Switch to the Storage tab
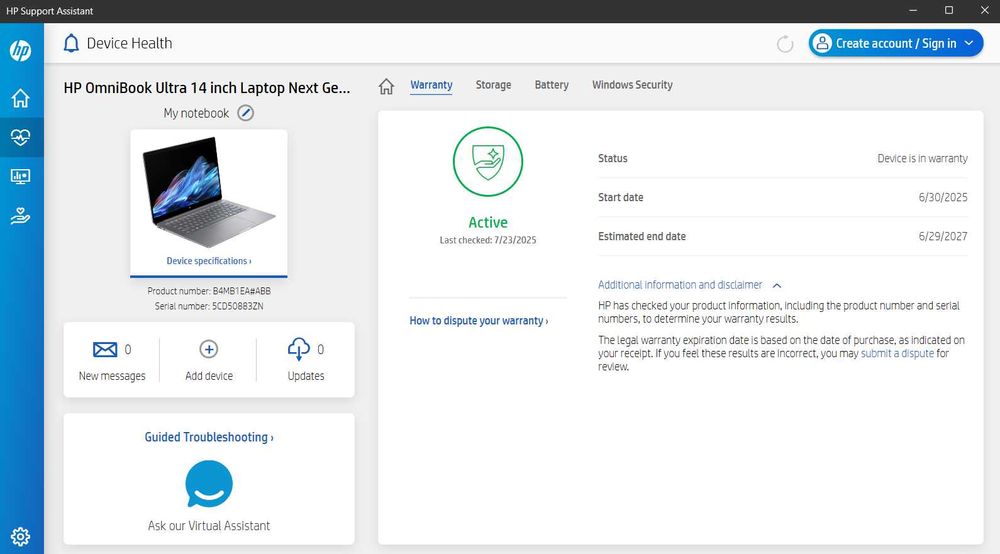 click(x=493, y=85)
